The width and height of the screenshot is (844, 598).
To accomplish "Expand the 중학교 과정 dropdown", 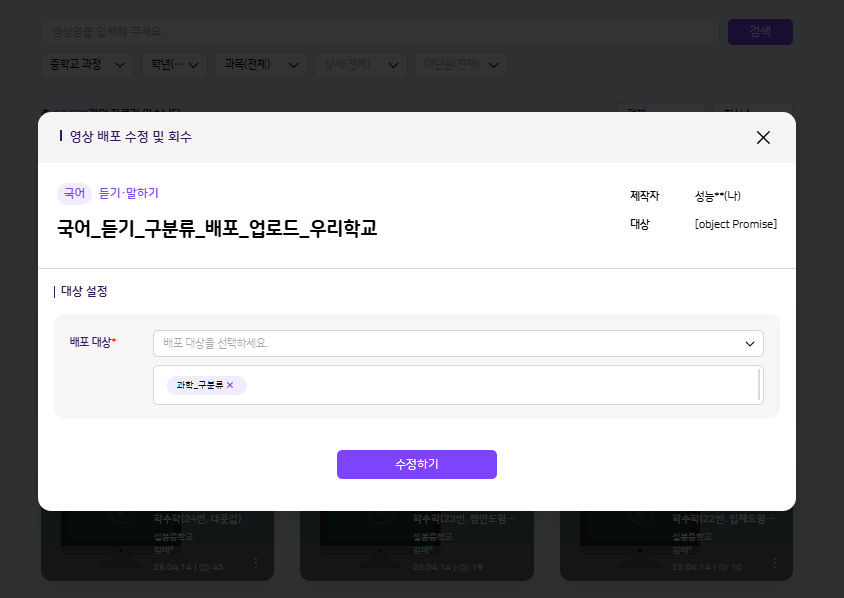I will 89,65.
